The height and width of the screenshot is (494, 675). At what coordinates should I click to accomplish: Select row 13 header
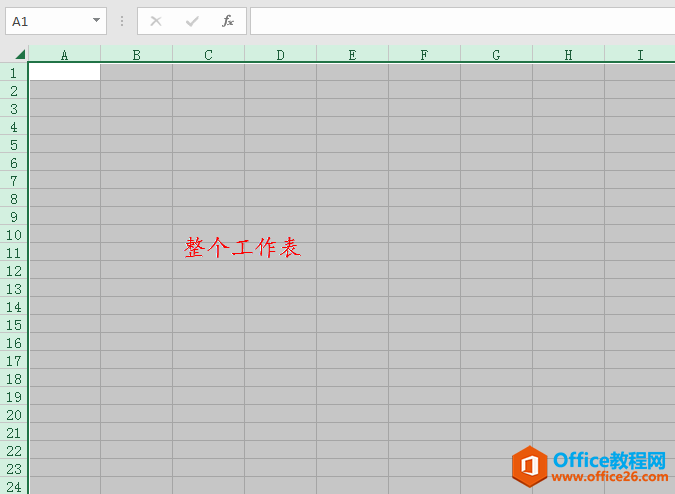(x=14, y=289)
